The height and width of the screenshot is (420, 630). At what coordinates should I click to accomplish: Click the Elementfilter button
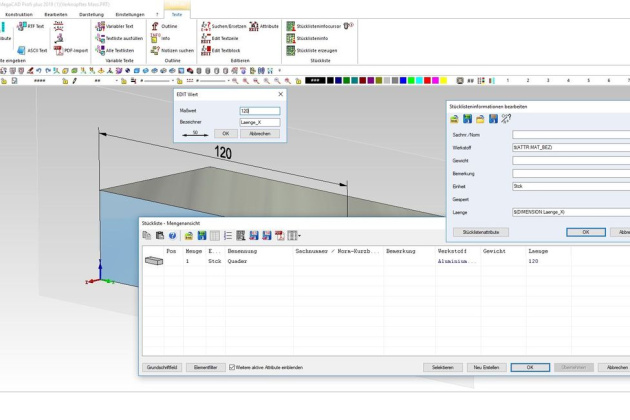(204, 367)
